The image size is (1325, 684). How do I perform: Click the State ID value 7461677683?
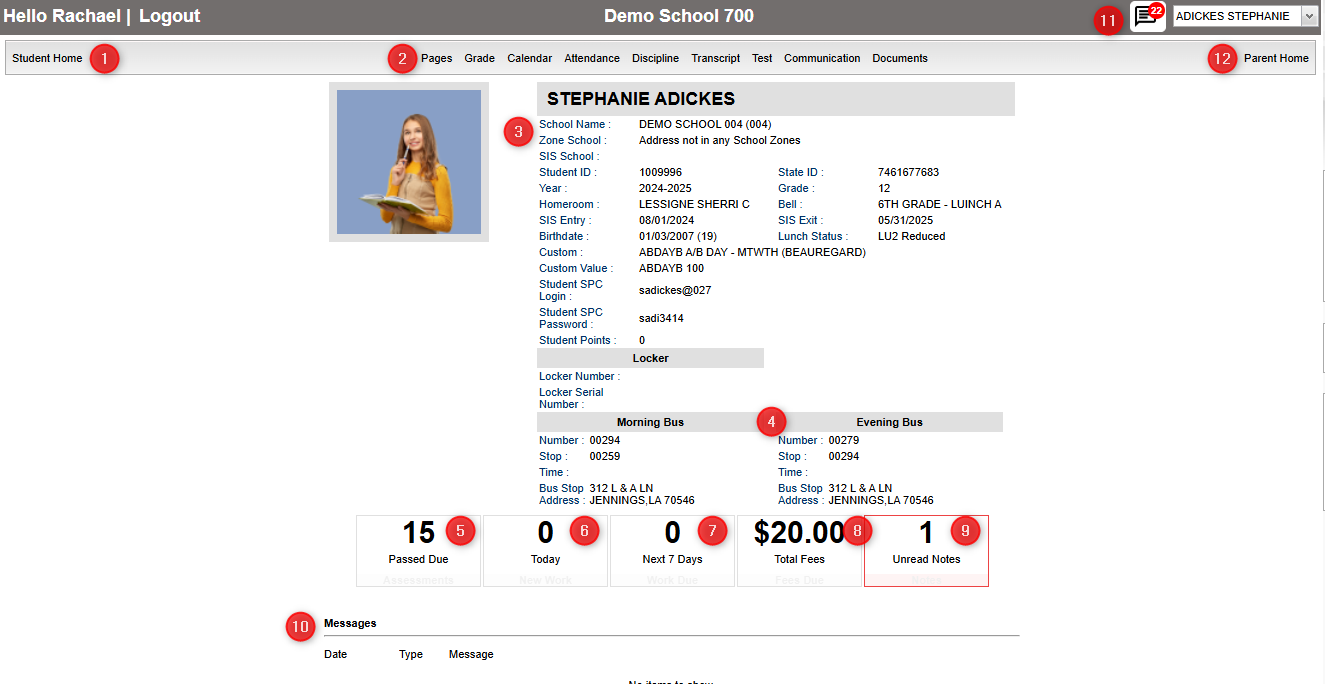[x=908, y=172]
